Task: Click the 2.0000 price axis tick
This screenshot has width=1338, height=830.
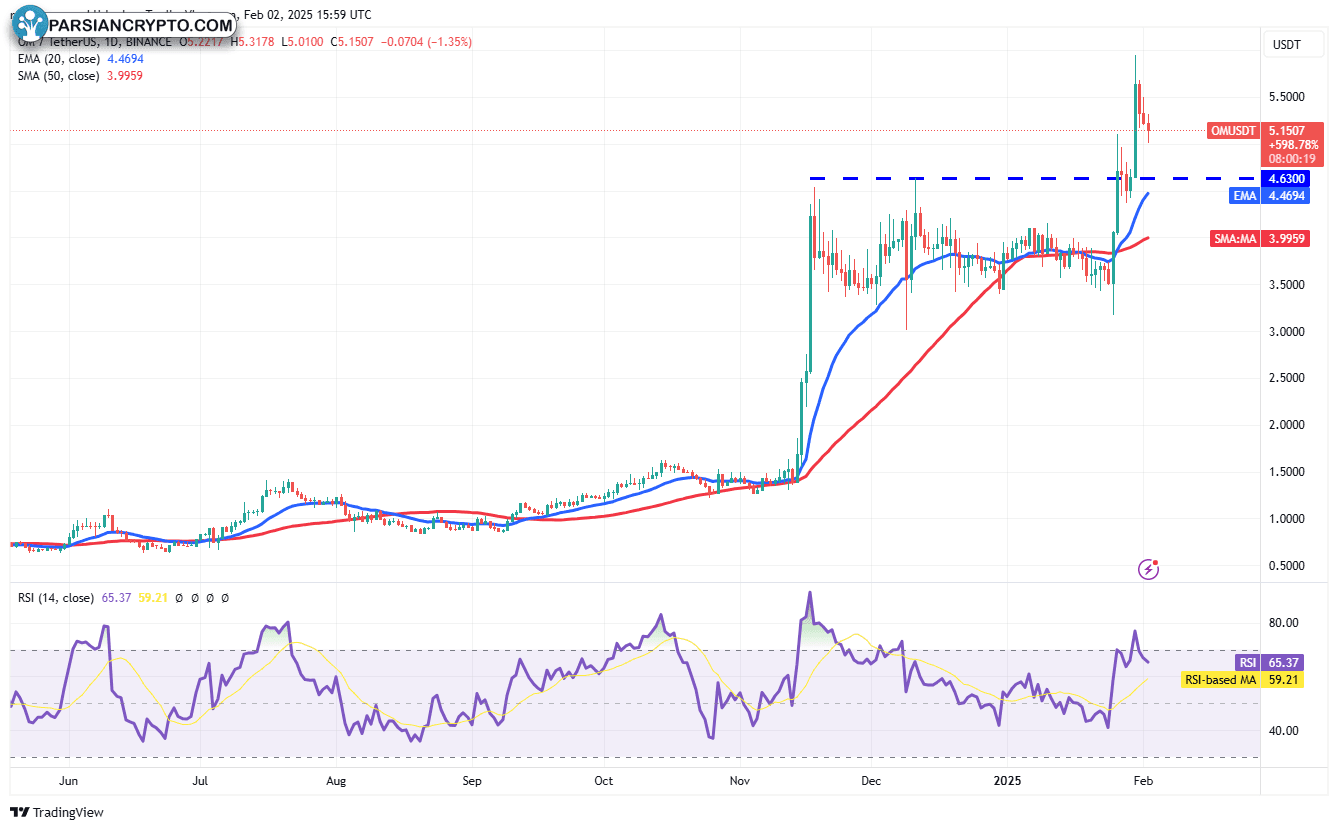Action: click(x=1286, y=425)
